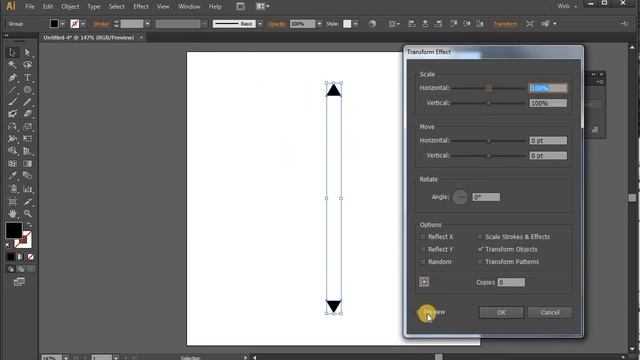Select the Rotate tool
This screenshot has width=640, height=360.
[12, 127]
